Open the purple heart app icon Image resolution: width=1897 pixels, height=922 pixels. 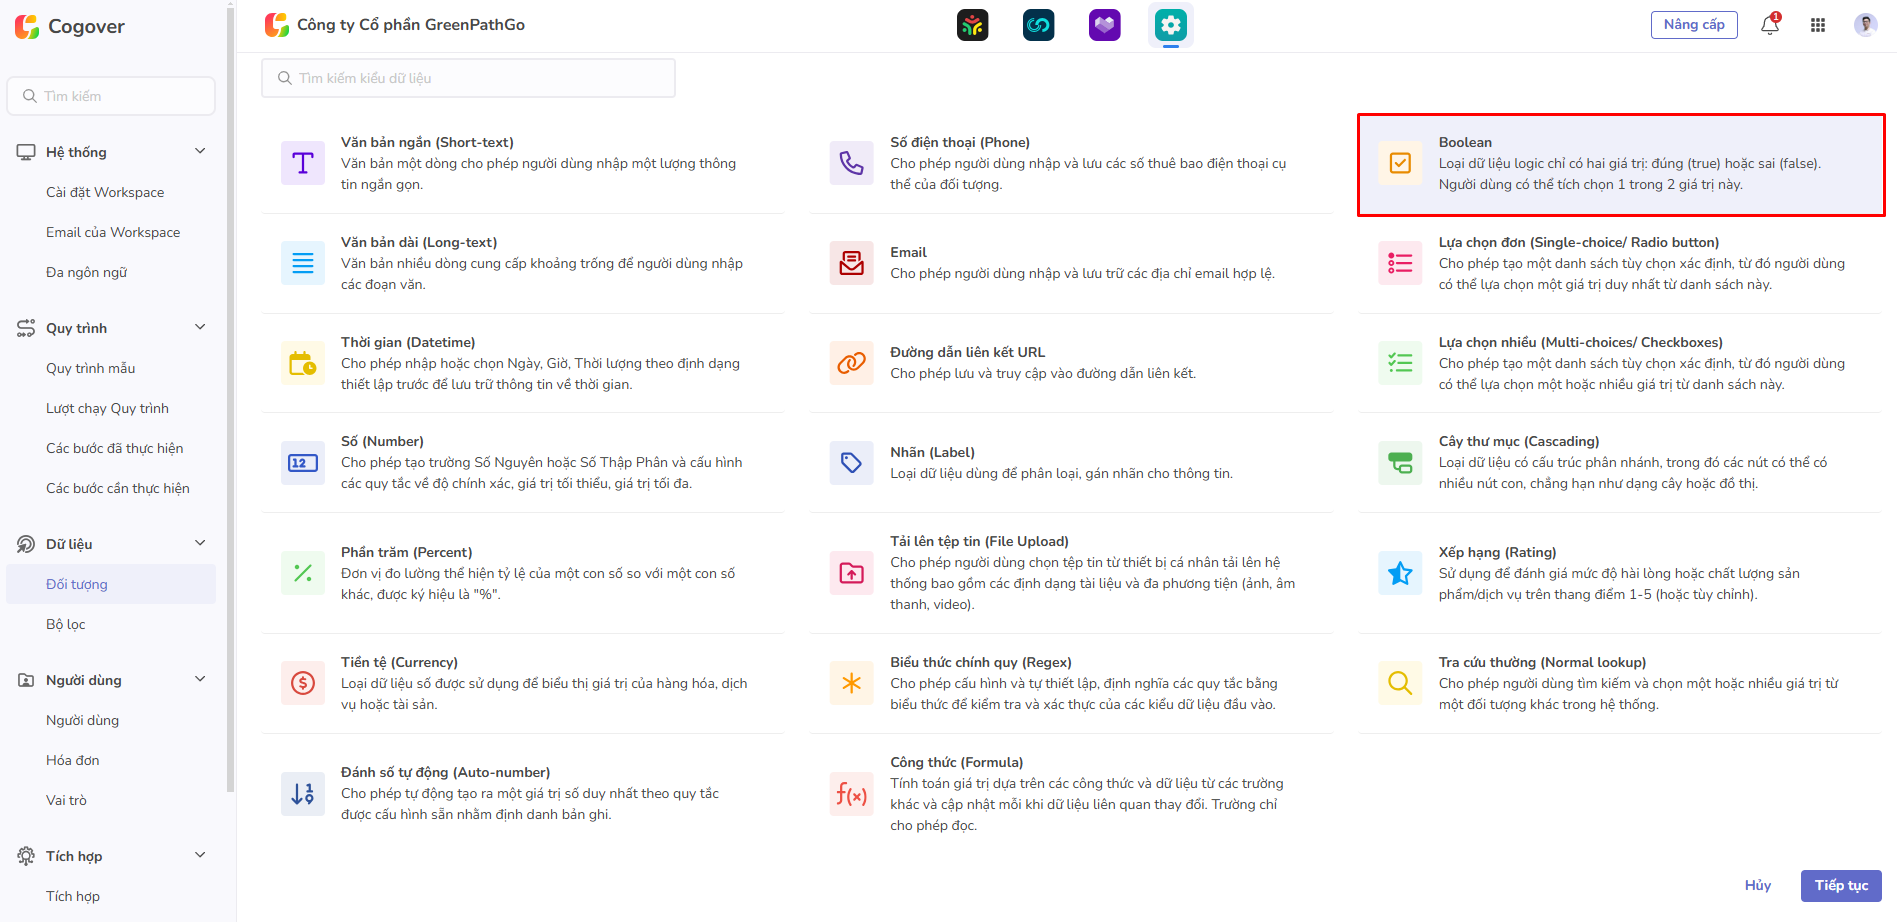pos(1104,25)
